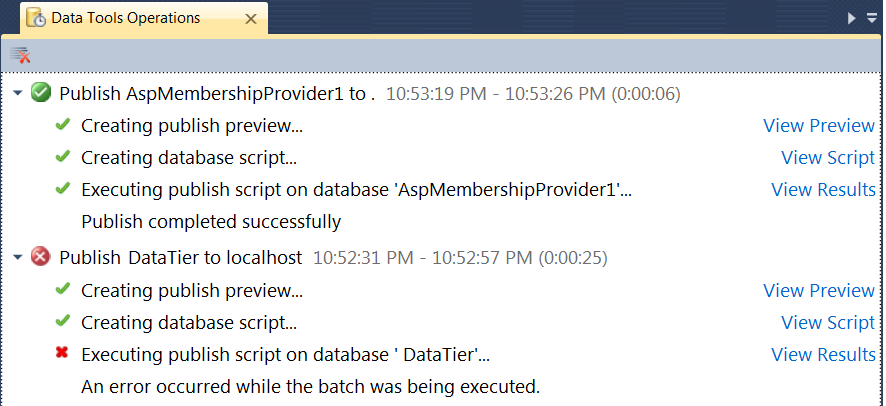The width and height of the screenshot is (886, 406).
Task: Click green success icon for AspMembershipProvider1 publish
Action: [x=41, y=93]
